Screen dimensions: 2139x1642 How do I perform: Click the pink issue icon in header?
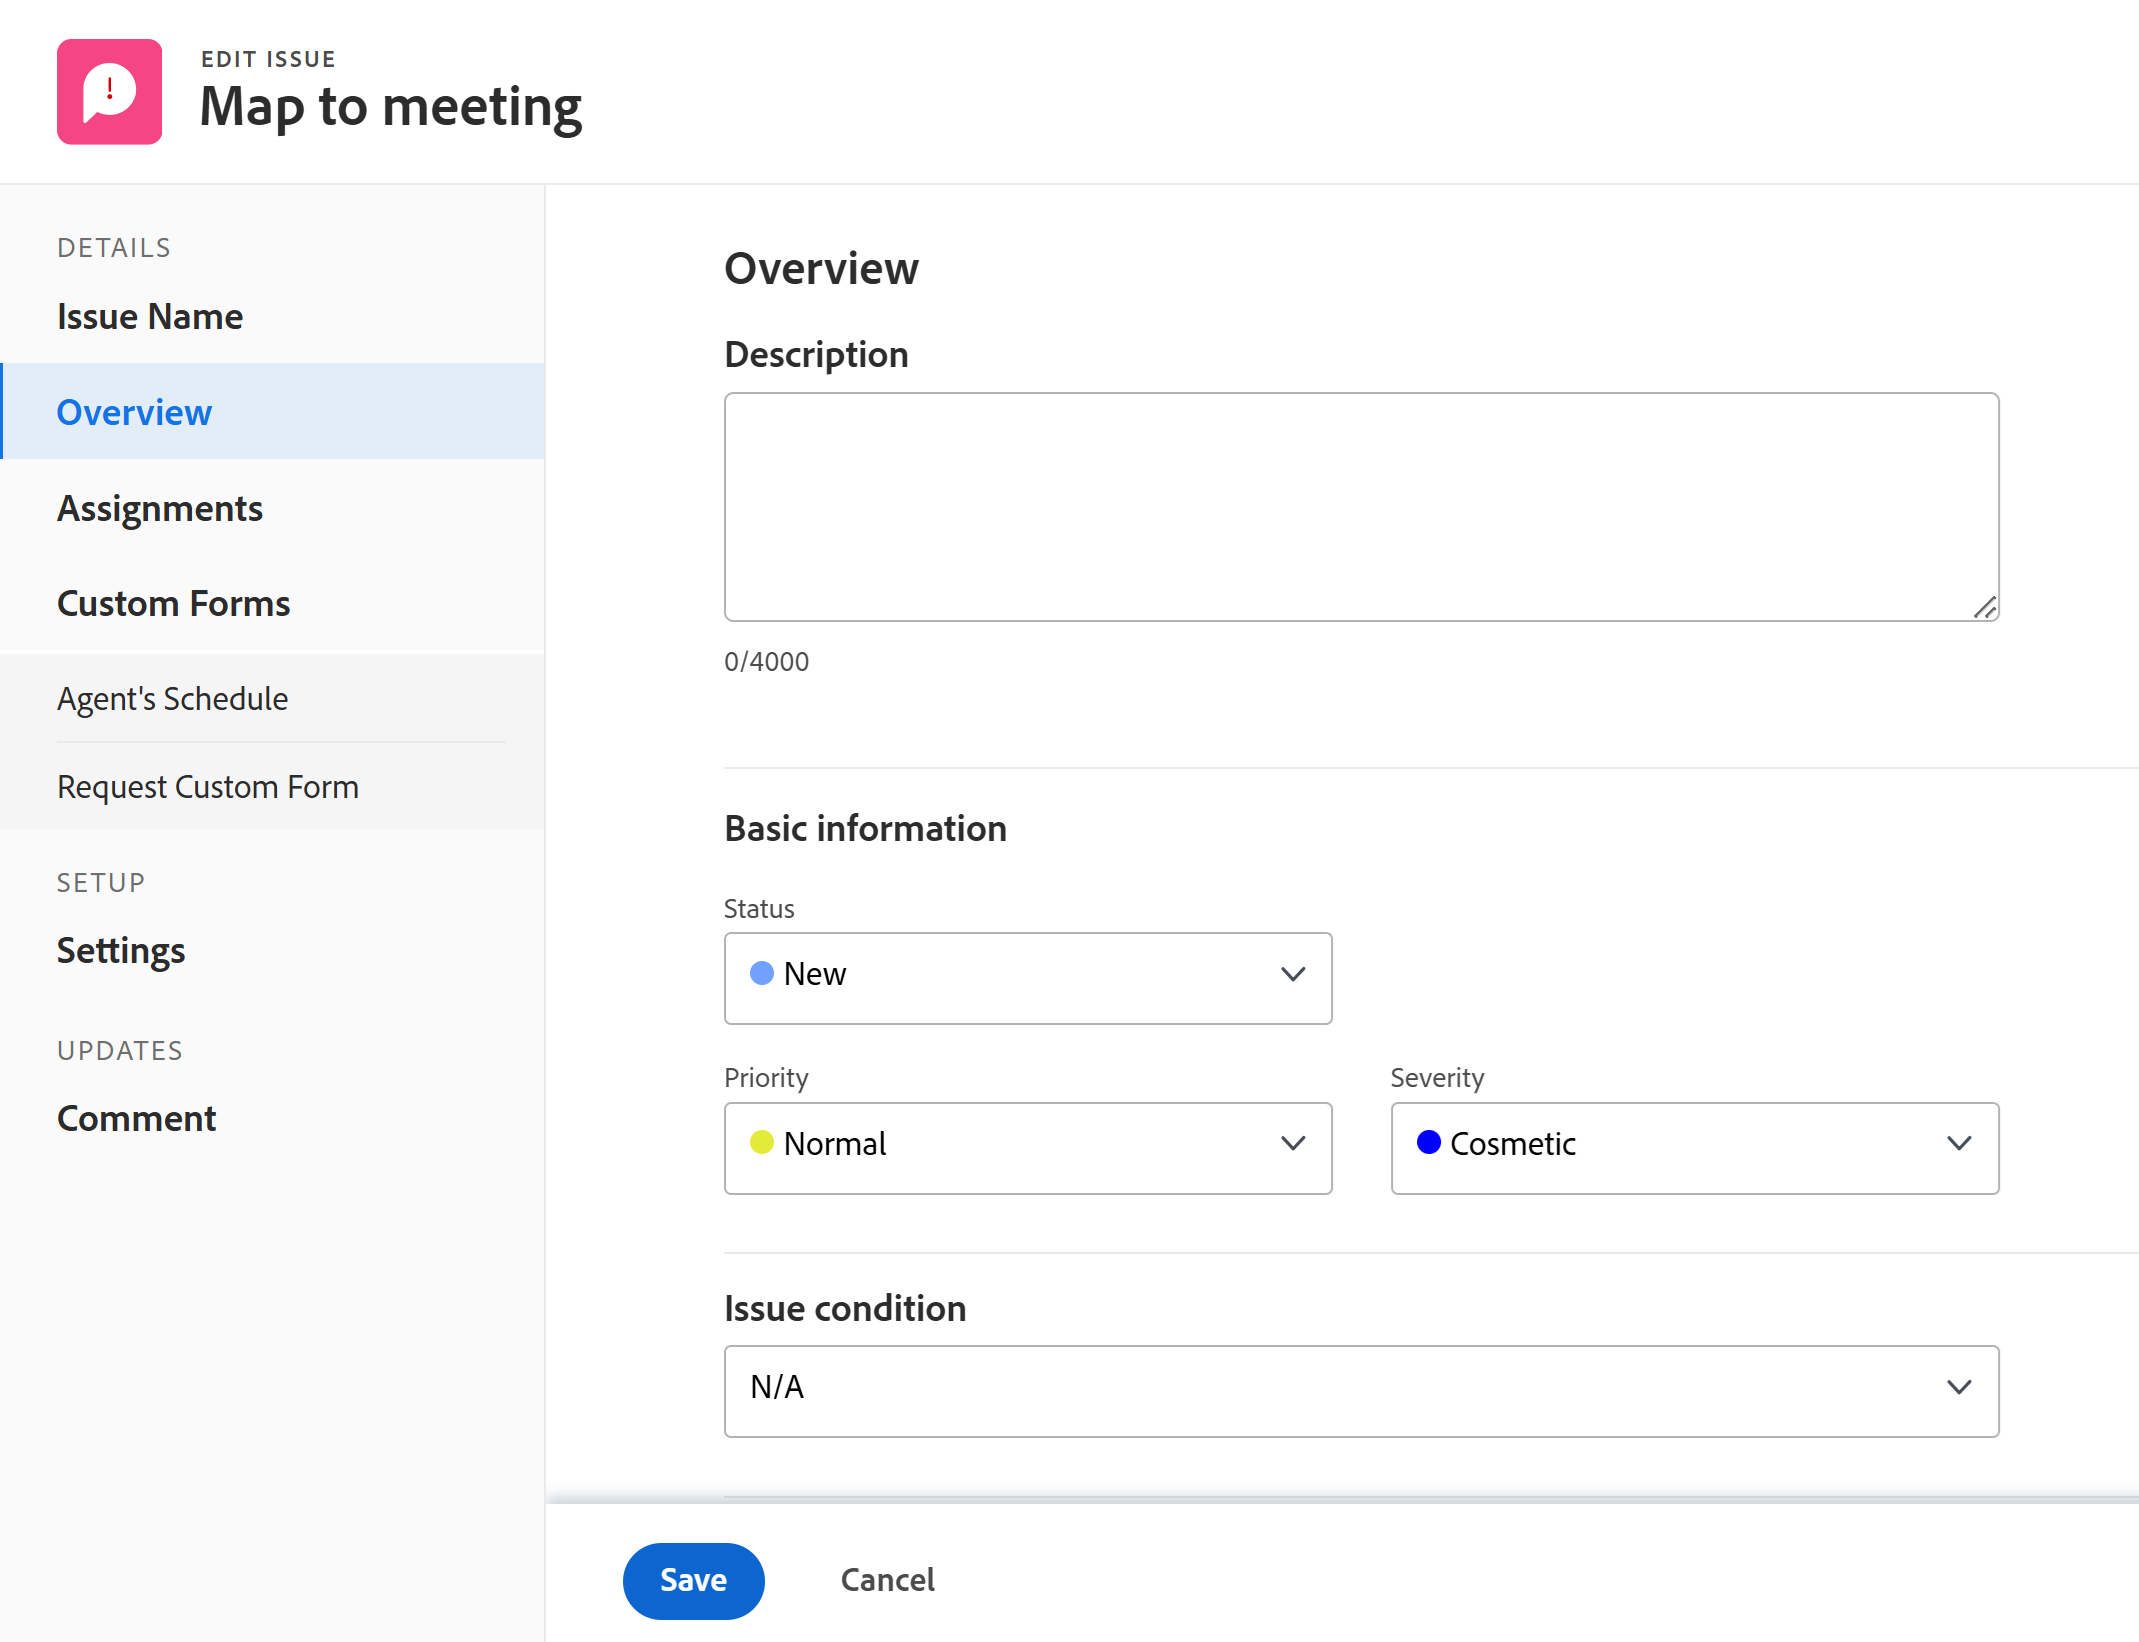coord(109,92)
